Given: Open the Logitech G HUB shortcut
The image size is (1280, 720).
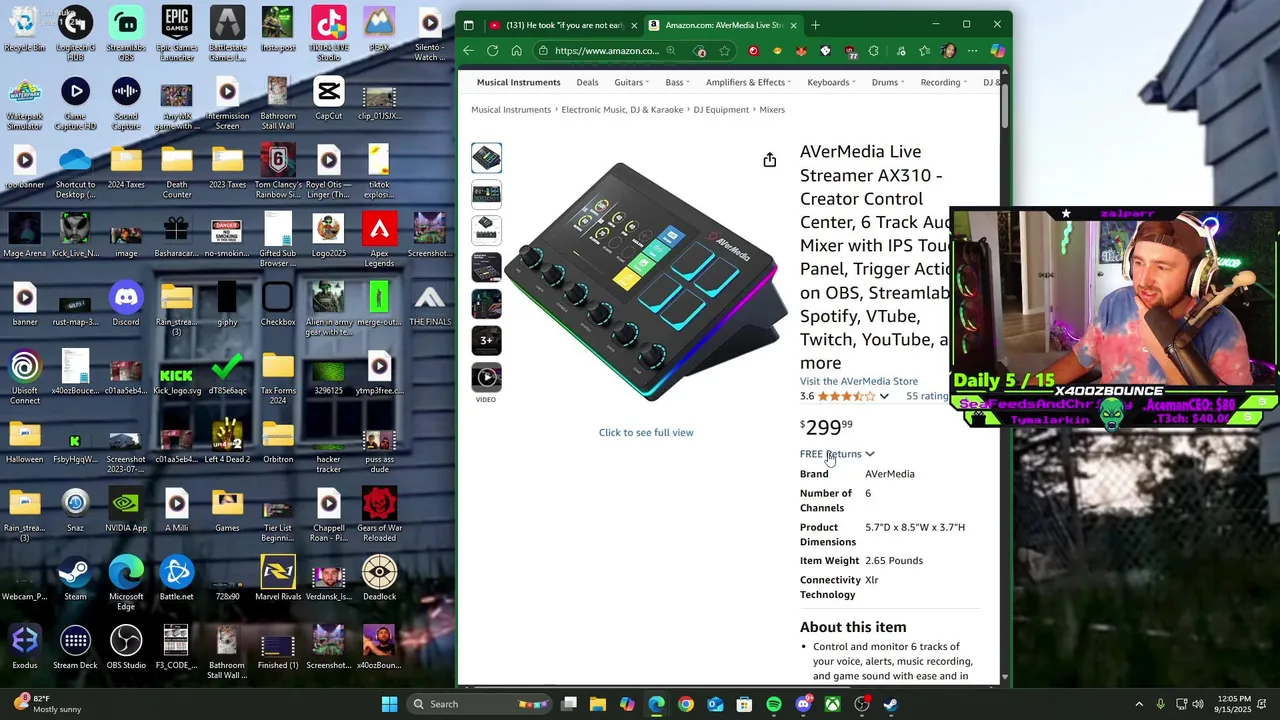Looking at the screenshot, I should 75,33.
